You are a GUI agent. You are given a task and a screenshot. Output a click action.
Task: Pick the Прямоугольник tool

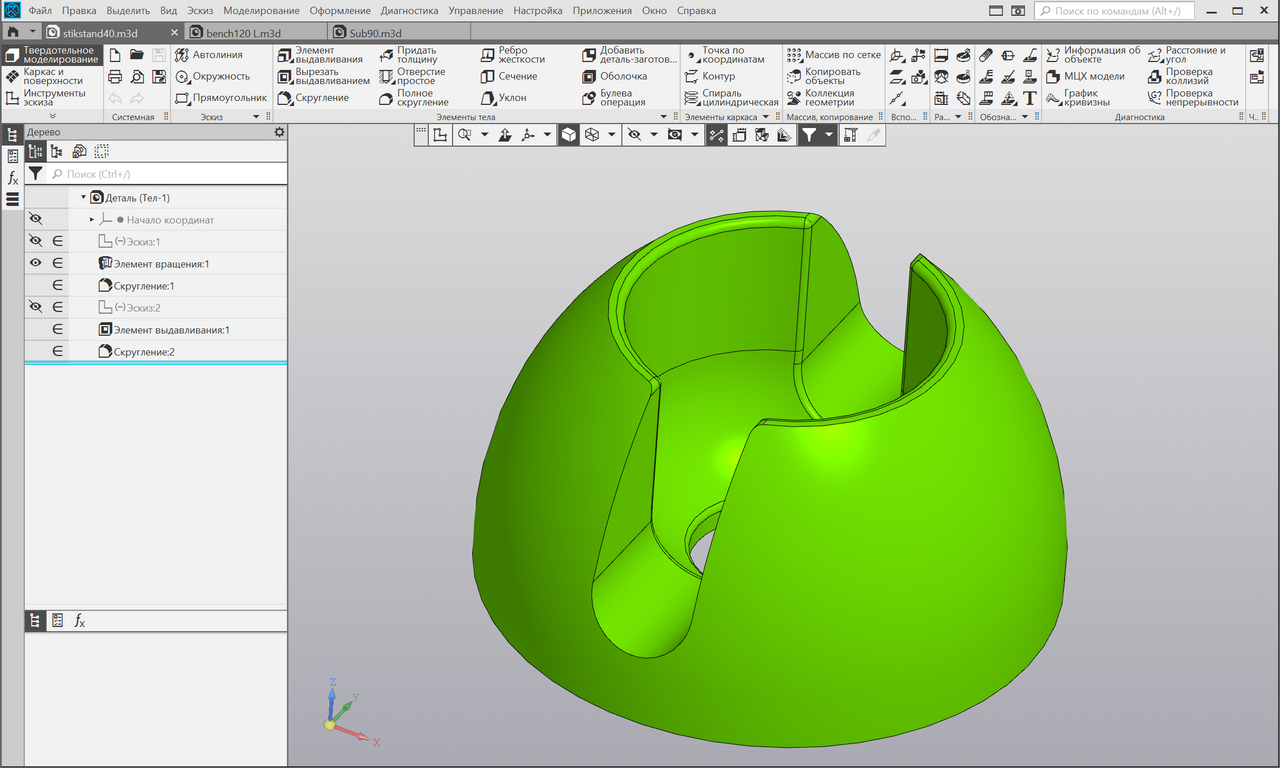click(x=221, y=98)
